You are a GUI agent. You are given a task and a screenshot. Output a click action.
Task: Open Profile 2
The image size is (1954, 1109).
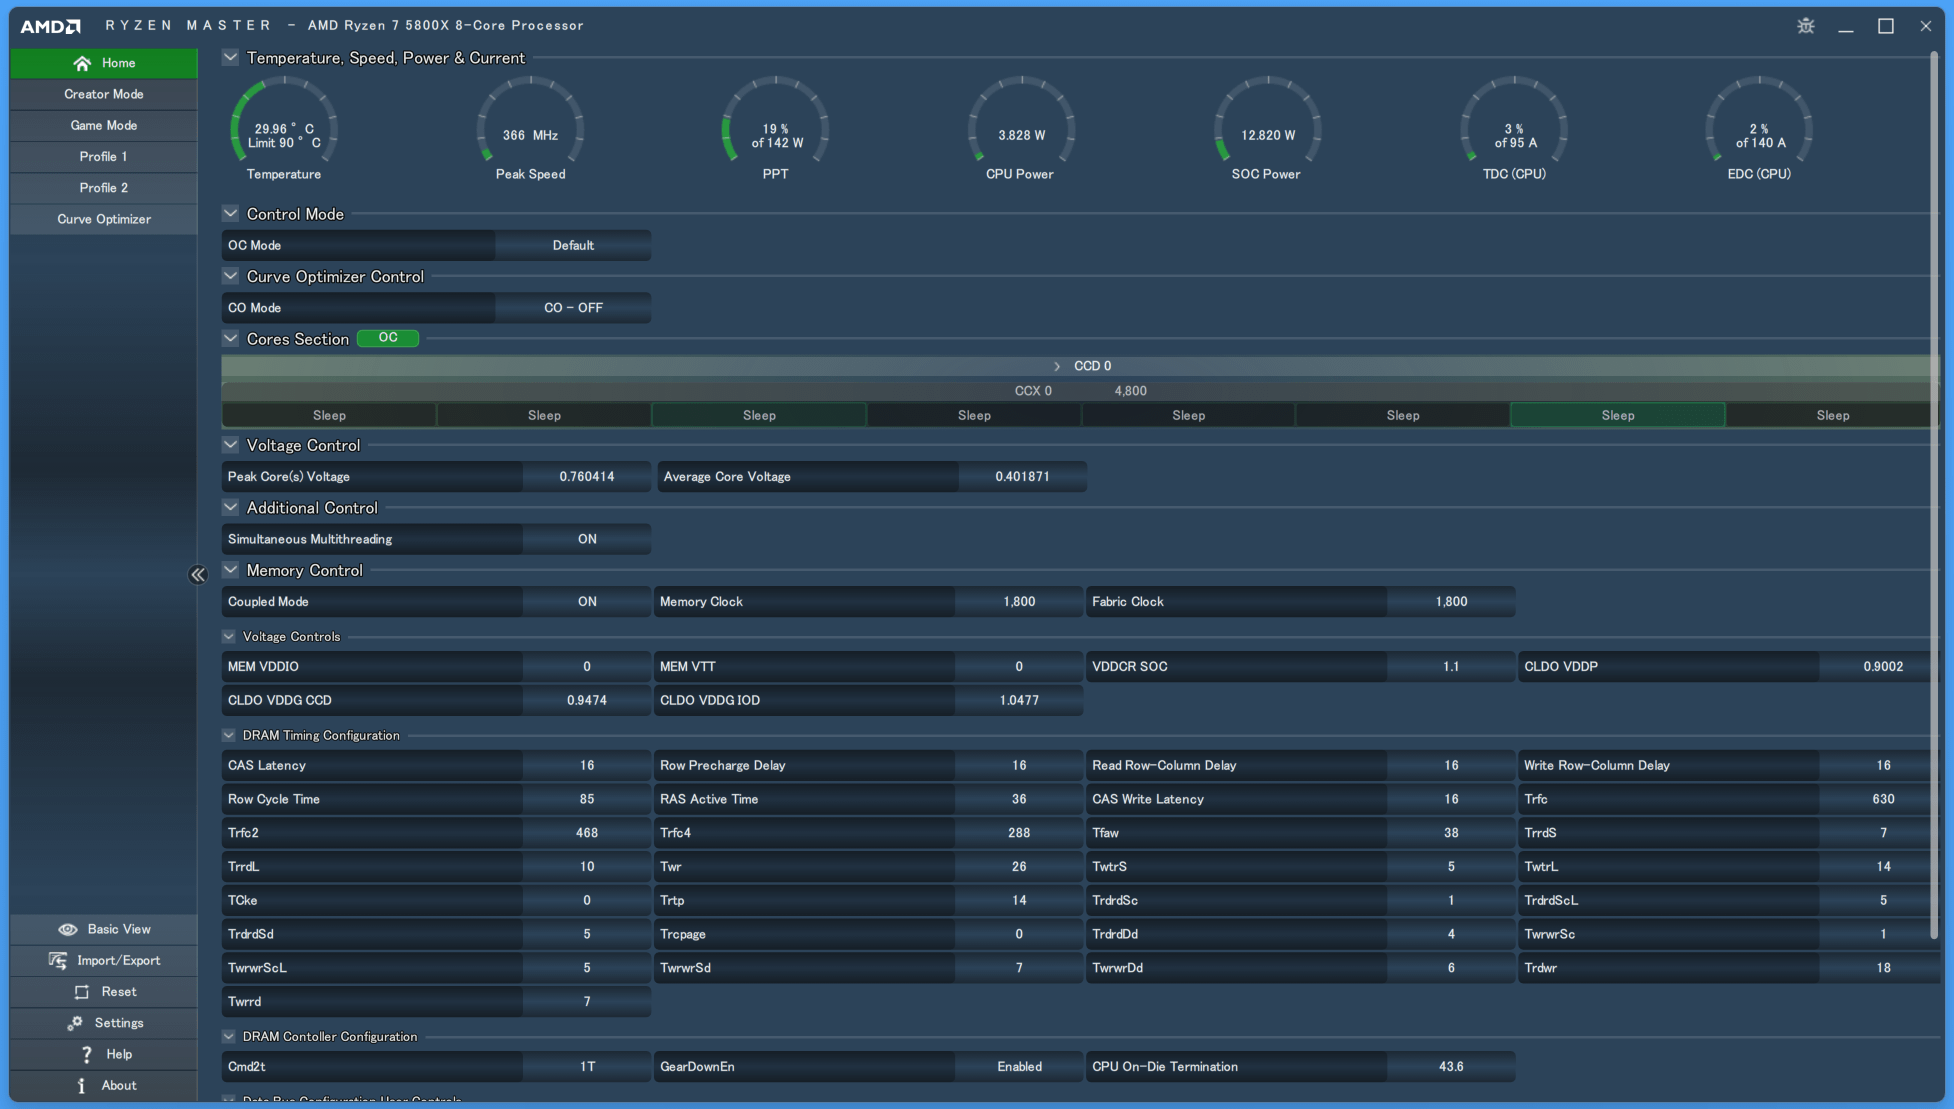[104, 188]
